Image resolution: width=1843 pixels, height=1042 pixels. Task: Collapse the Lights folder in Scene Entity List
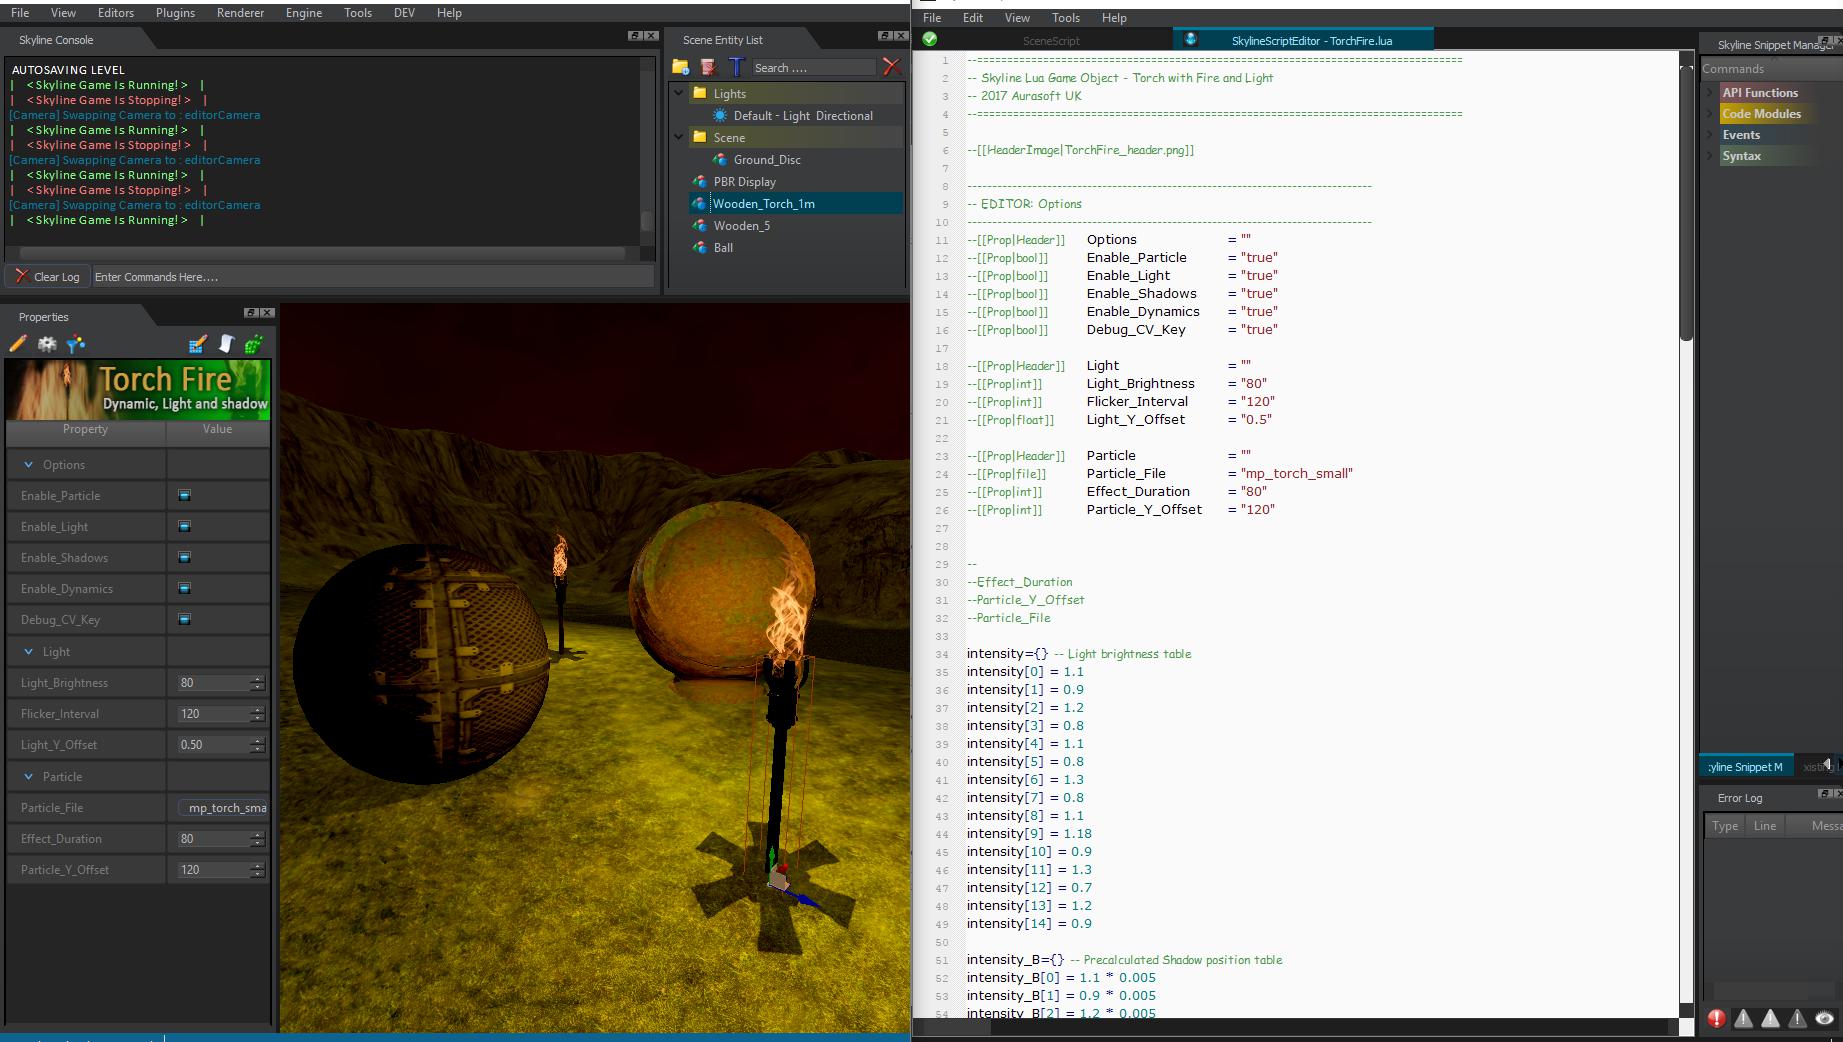coord(679,93)
